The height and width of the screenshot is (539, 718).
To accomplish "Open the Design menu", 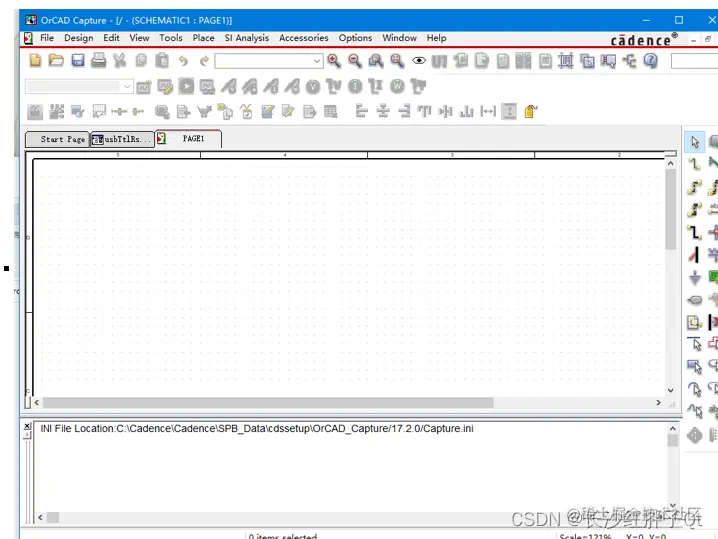I will 78,38.
